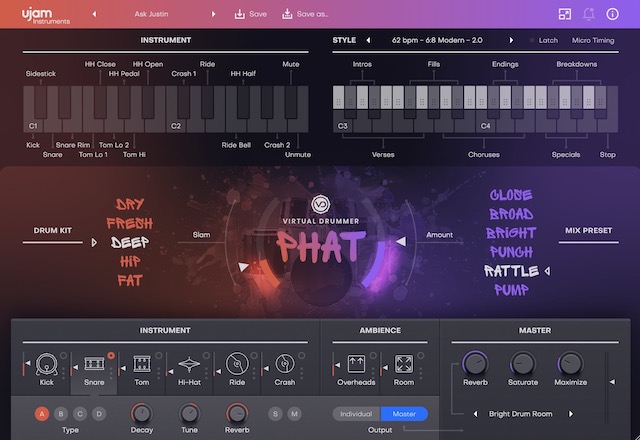
Task: Click the Save button
Action: point(251,14)
